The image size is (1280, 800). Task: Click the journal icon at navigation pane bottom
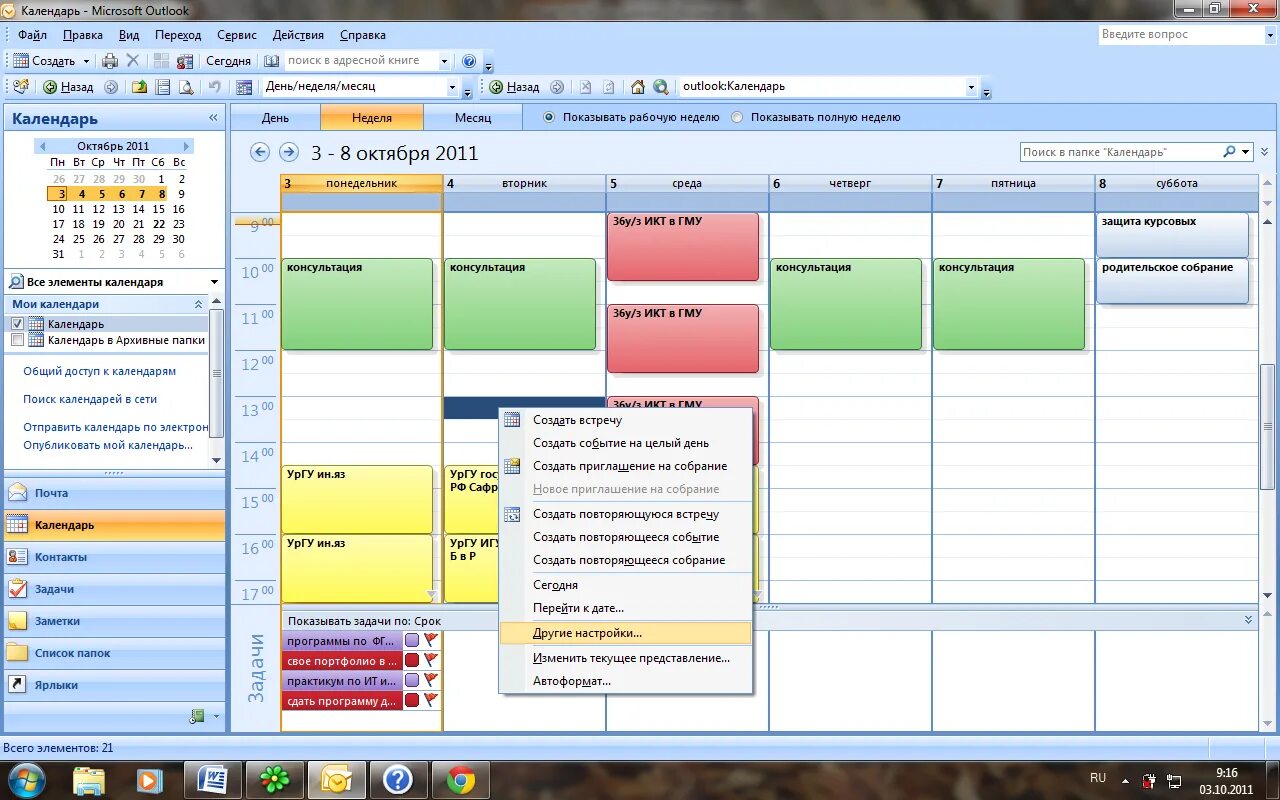pyautogui.click(x=197, y=716)
